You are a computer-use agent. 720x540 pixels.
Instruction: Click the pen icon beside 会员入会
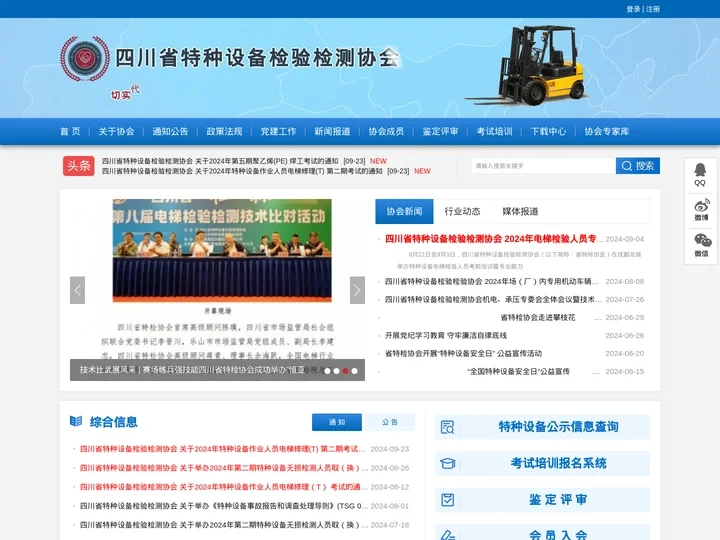click(x=447, y=535)
